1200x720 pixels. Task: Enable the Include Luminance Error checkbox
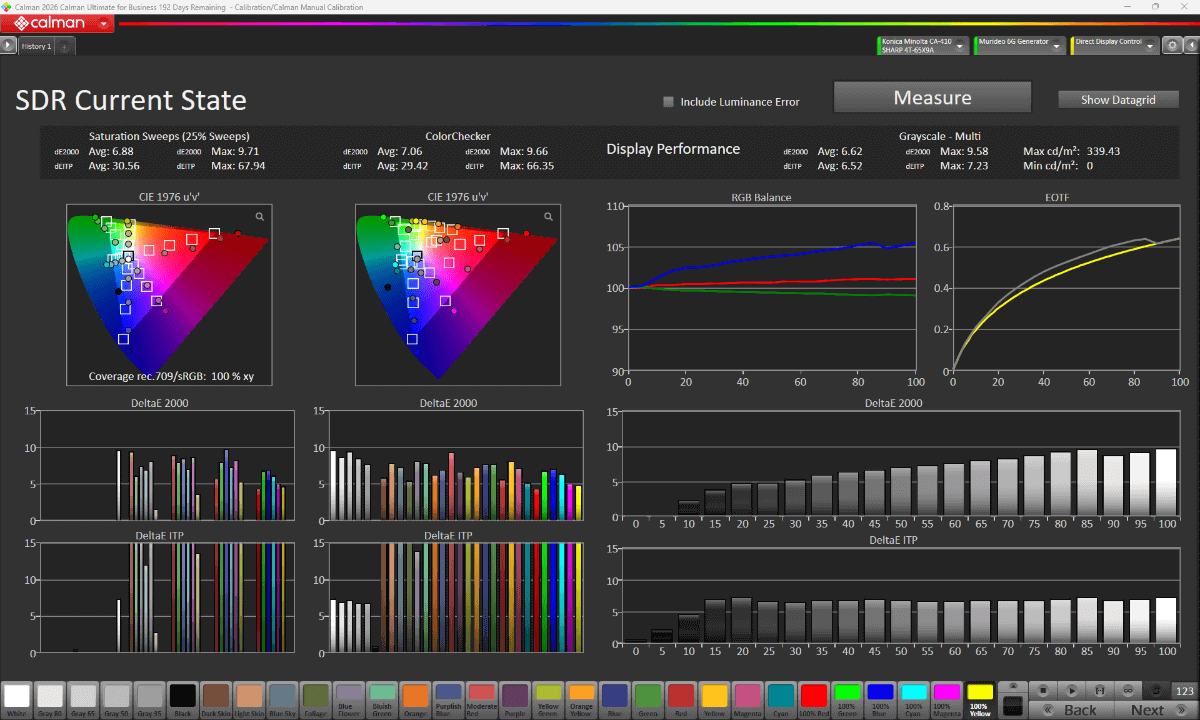click(669, 101)
